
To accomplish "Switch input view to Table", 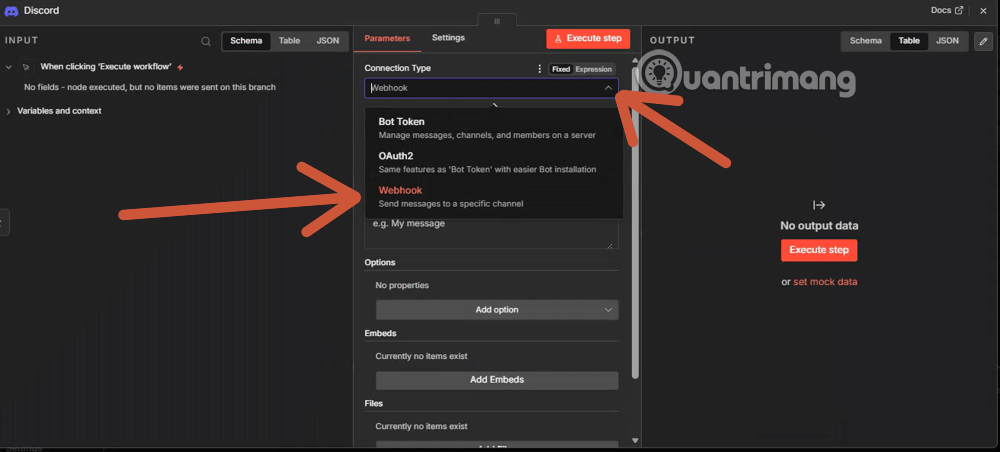I will point(289,41).
